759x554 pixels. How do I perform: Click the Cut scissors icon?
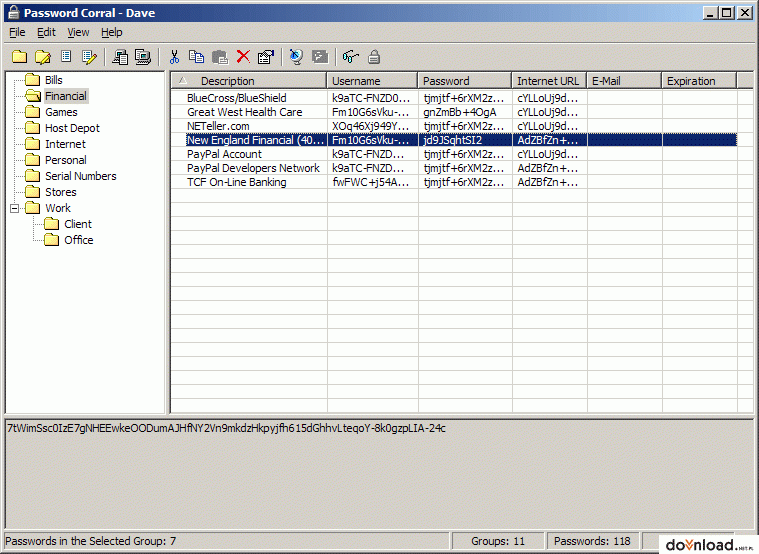174,57
